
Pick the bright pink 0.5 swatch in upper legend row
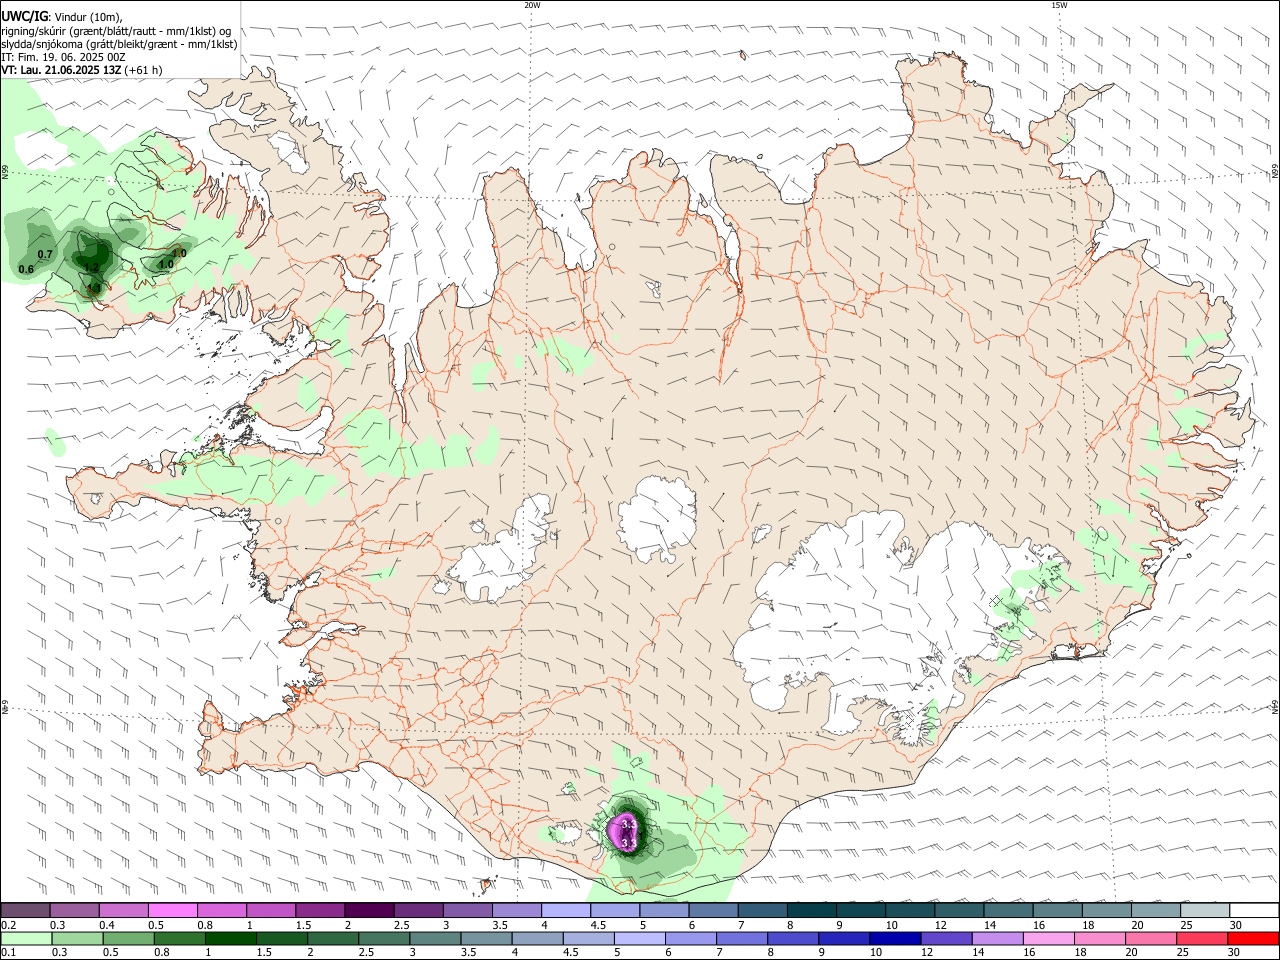click(x=172, y=910)
